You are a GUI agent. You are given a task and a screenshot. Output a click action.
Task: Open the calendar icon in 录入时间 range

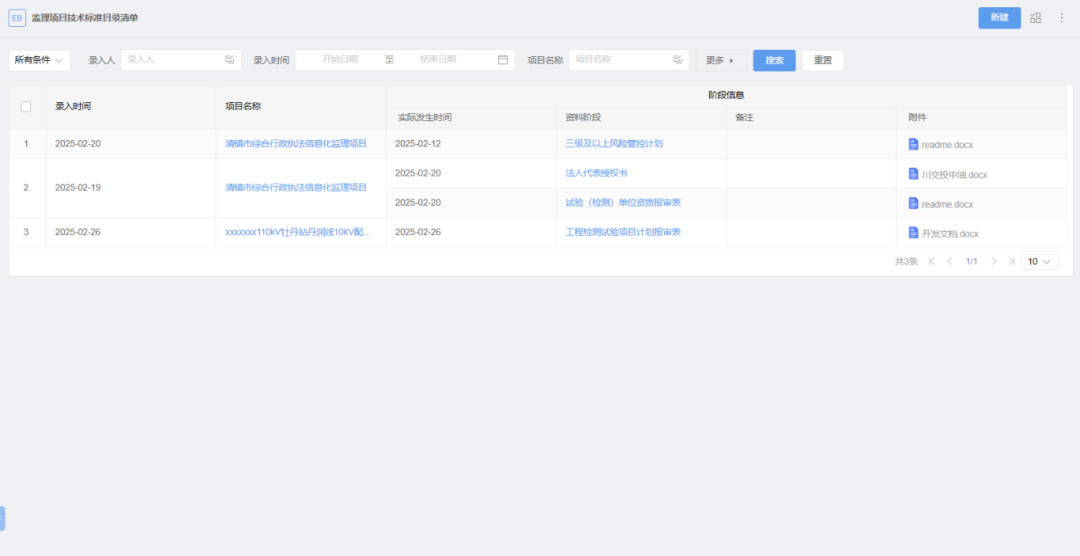click(503, 60)
